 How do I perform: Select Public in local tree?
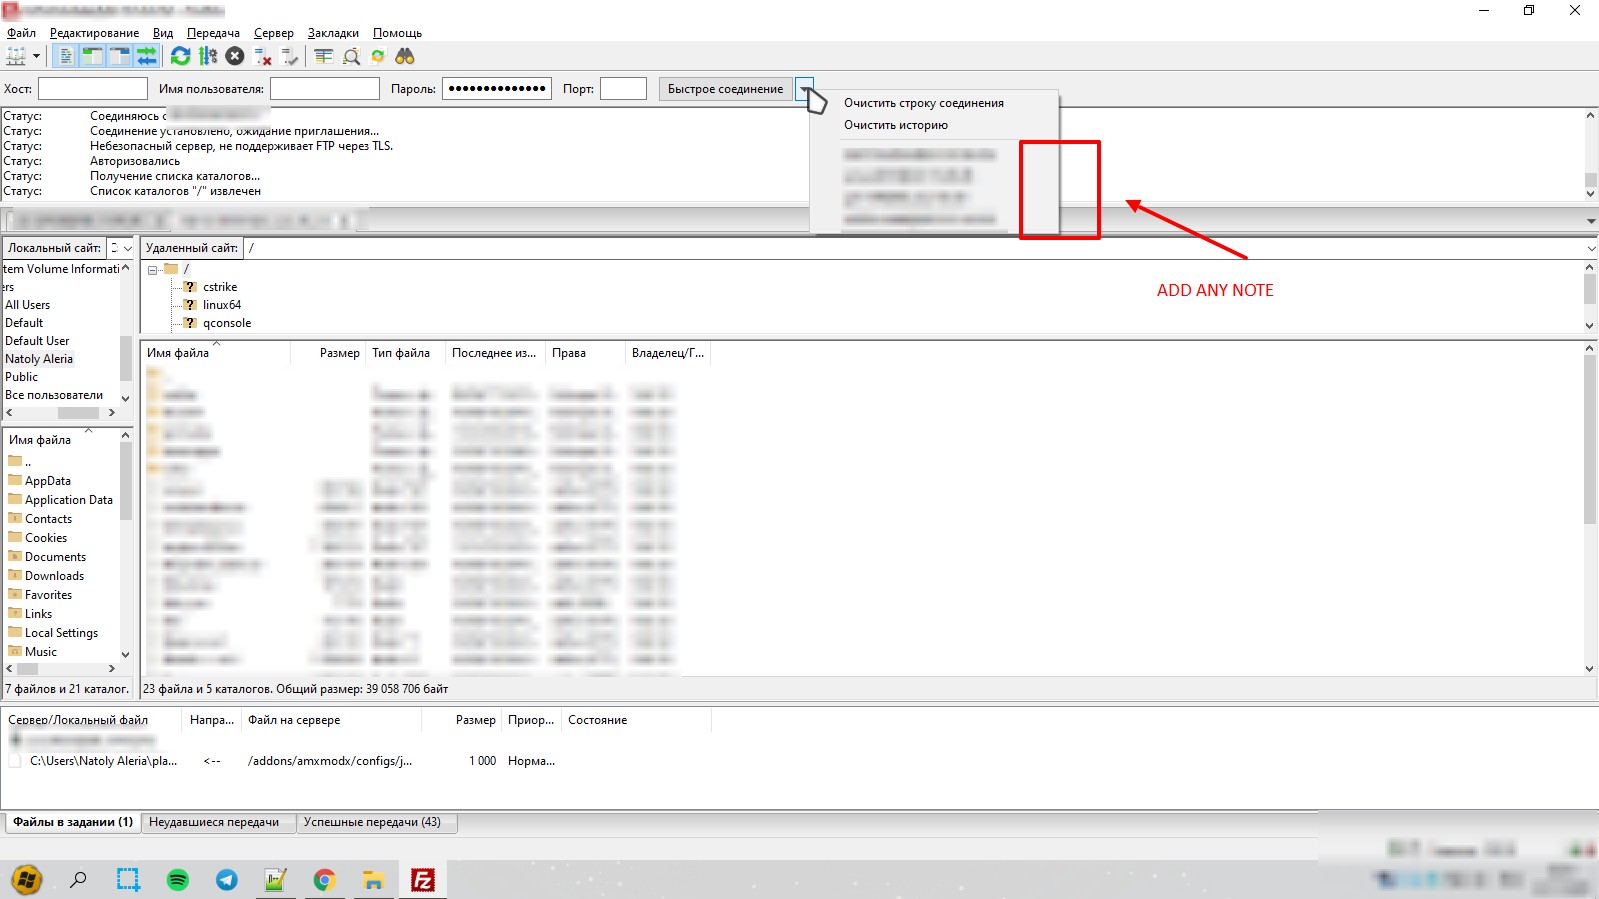pyautogui.click(x=21, y=377)
